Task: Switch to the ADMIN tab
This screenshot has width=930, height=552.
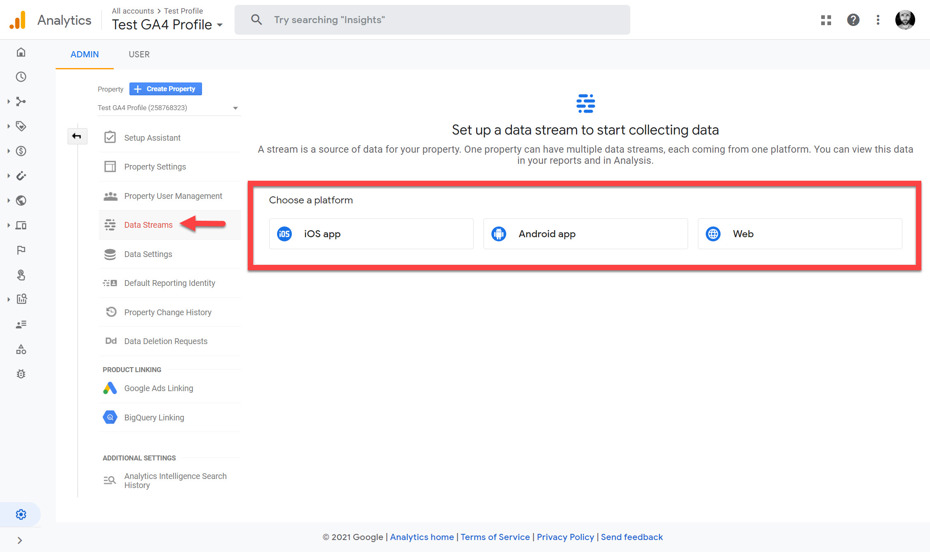Action: click(x=84, y=54)
